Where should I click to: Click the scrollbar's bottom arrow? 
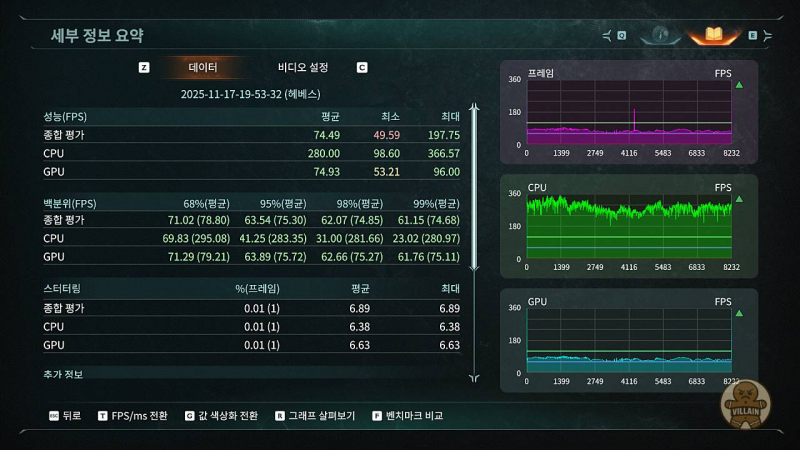pos(475,378)
